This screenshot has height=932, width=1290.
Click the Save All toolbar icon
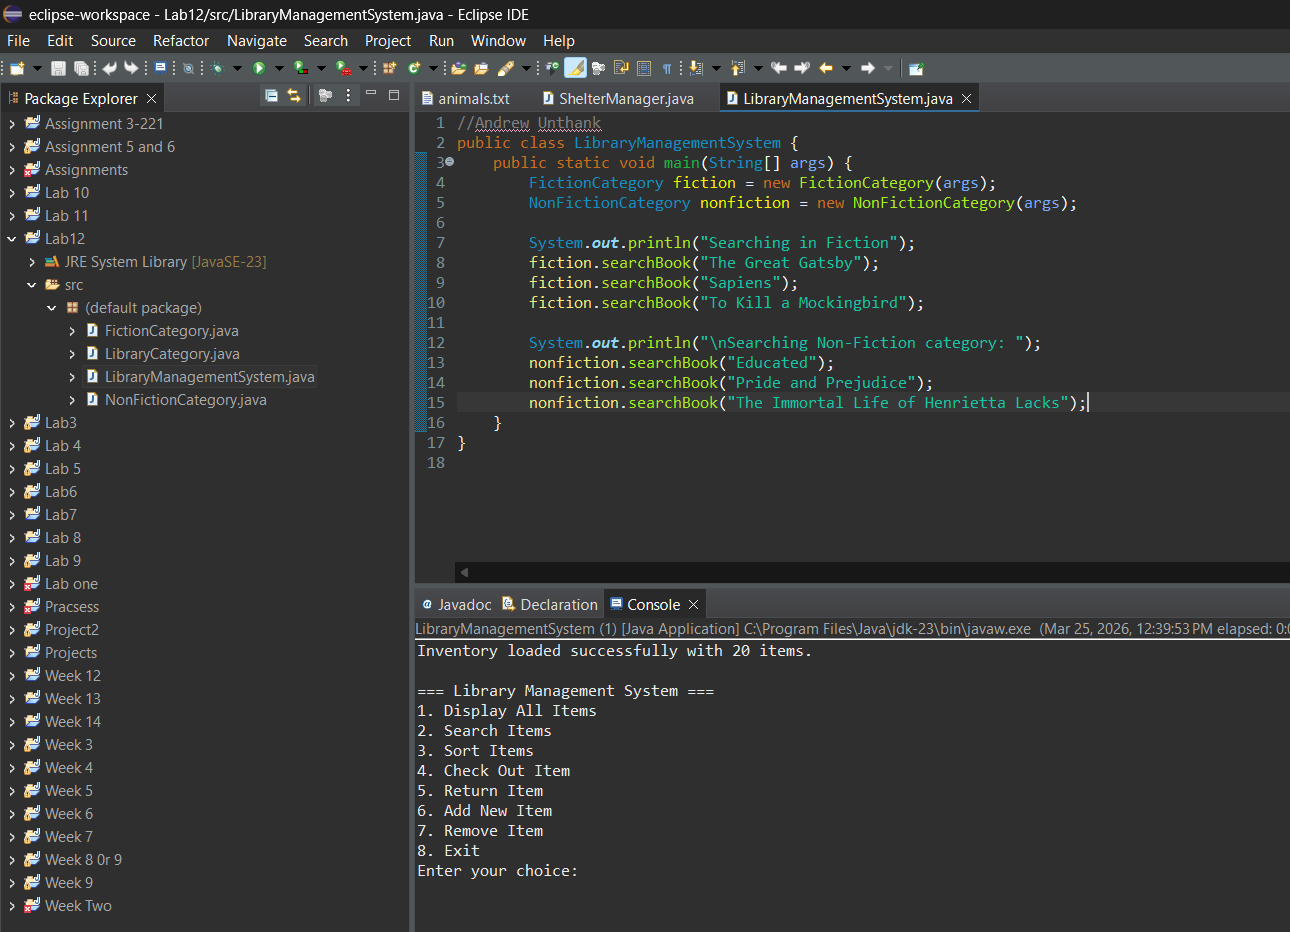pyautogui.click(x=81, y=68)
